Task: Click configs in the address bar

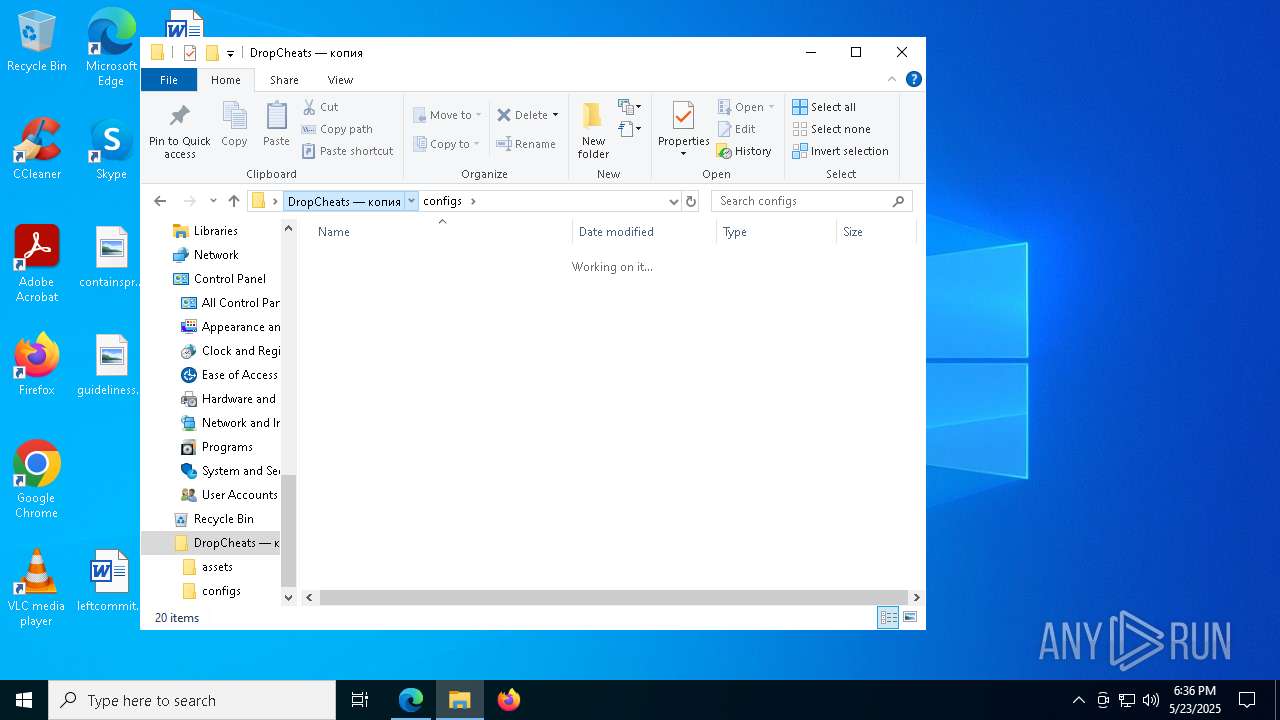Action: [x=442, y=201]
